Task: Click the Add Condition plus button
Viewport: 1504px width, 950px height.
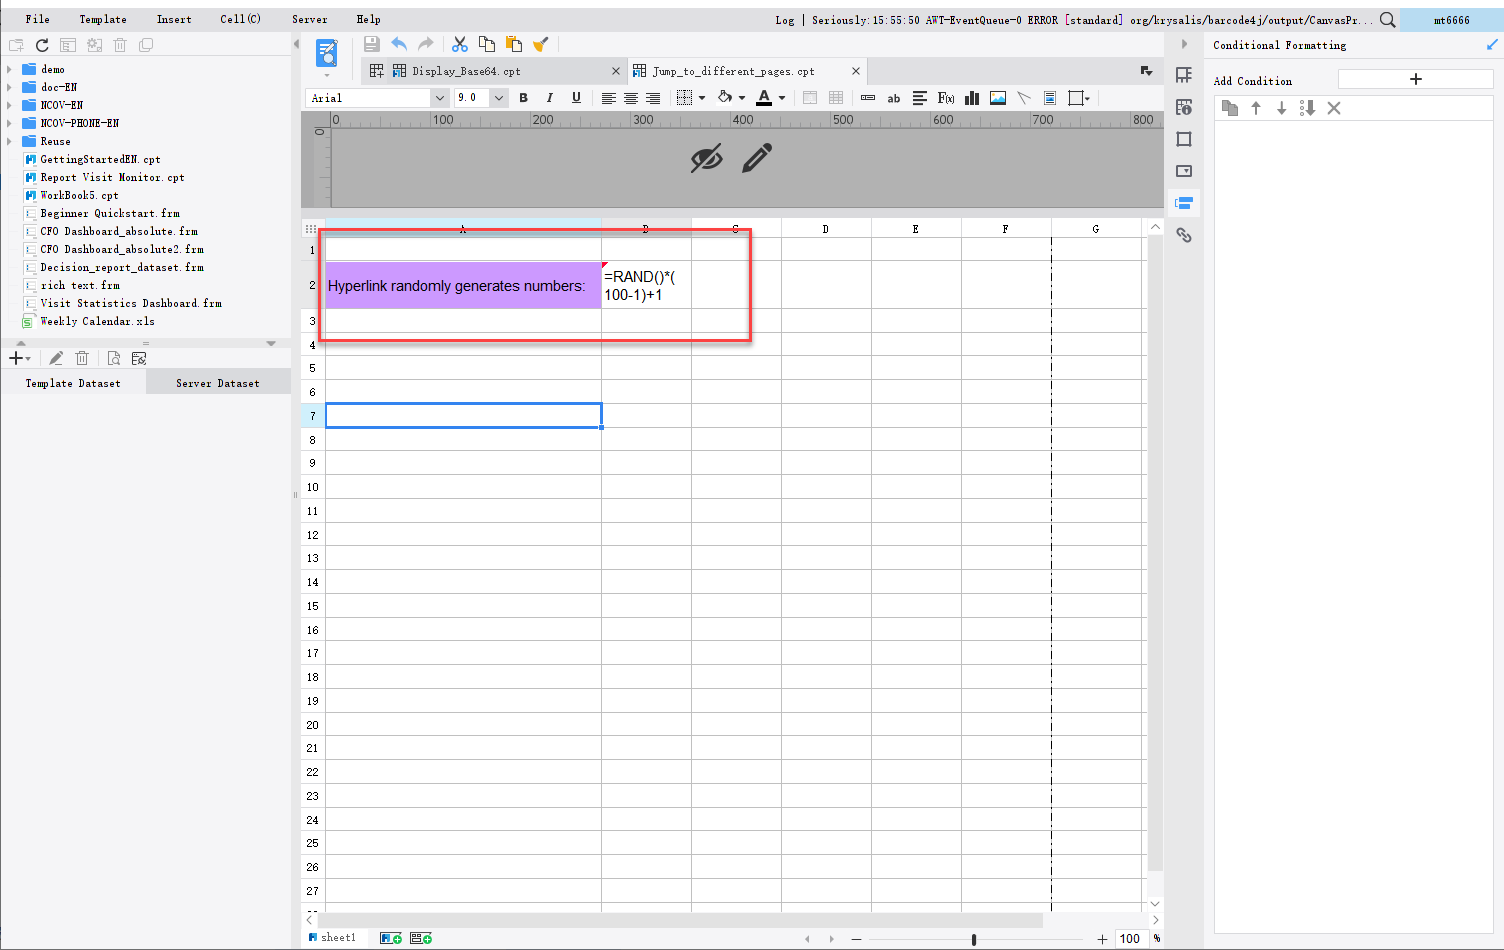Action: tap(1416, 79)
